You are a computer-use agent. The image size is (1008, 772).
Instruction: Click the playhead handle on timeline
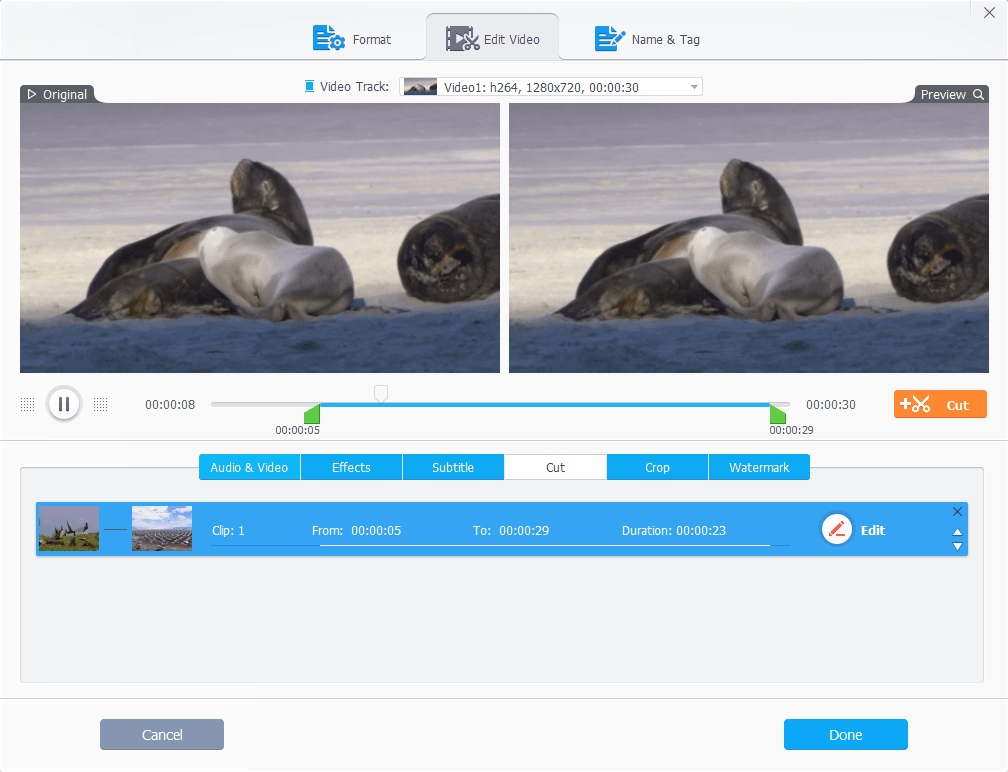tap(381, 393)
